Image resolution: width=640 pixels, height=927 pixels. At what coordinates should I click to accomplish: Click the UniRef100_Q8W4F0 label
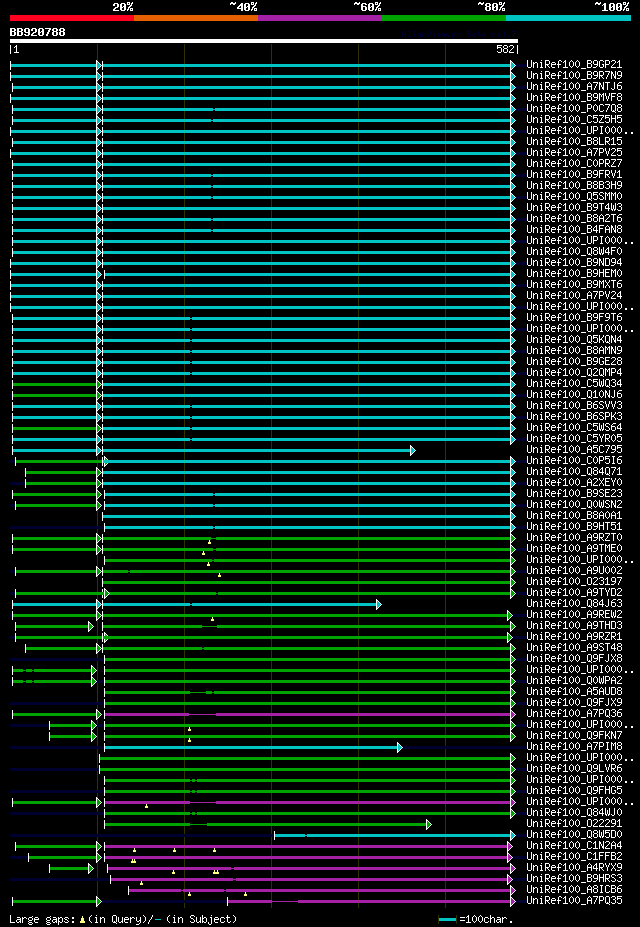574,252
